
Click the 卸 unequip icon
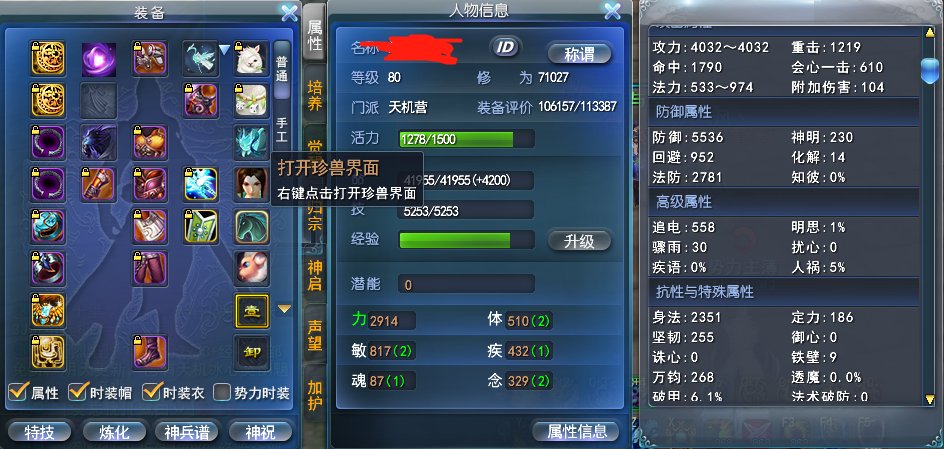(x=252, y=353)
